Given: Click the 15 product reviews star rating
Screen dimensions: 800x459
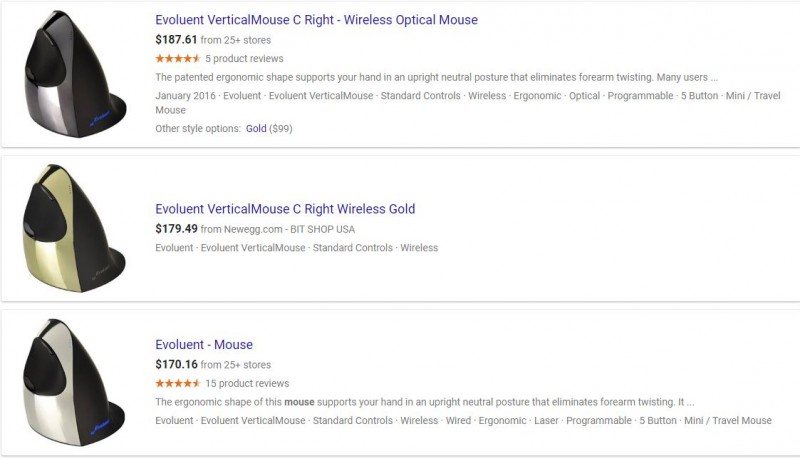Looking at the screenshot, I should (x=178, y=384).
